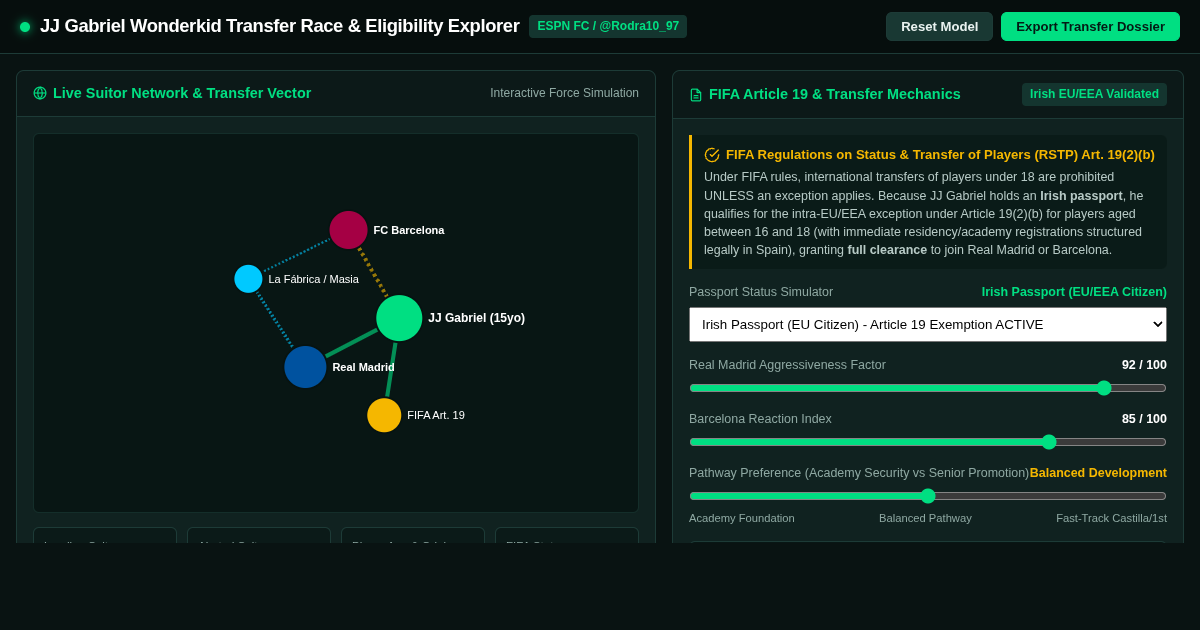Click the JJ Gabriel Wonderkid Transfer Race page title

[280, 26]
